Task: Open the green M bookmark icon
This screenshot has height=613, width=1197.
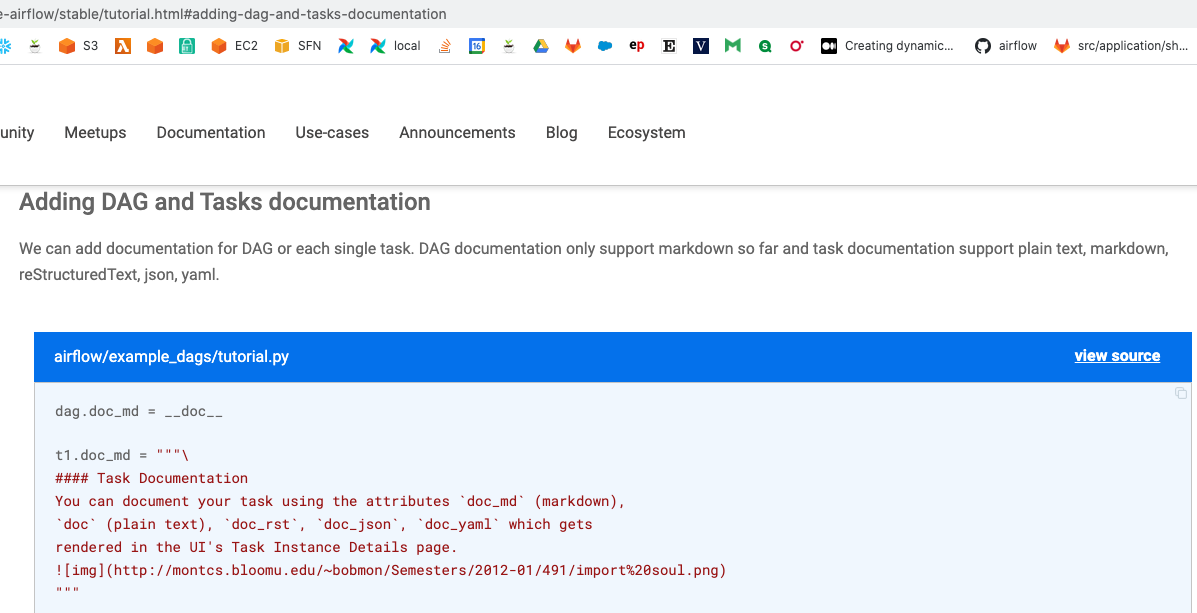Action: coord(733,46)
